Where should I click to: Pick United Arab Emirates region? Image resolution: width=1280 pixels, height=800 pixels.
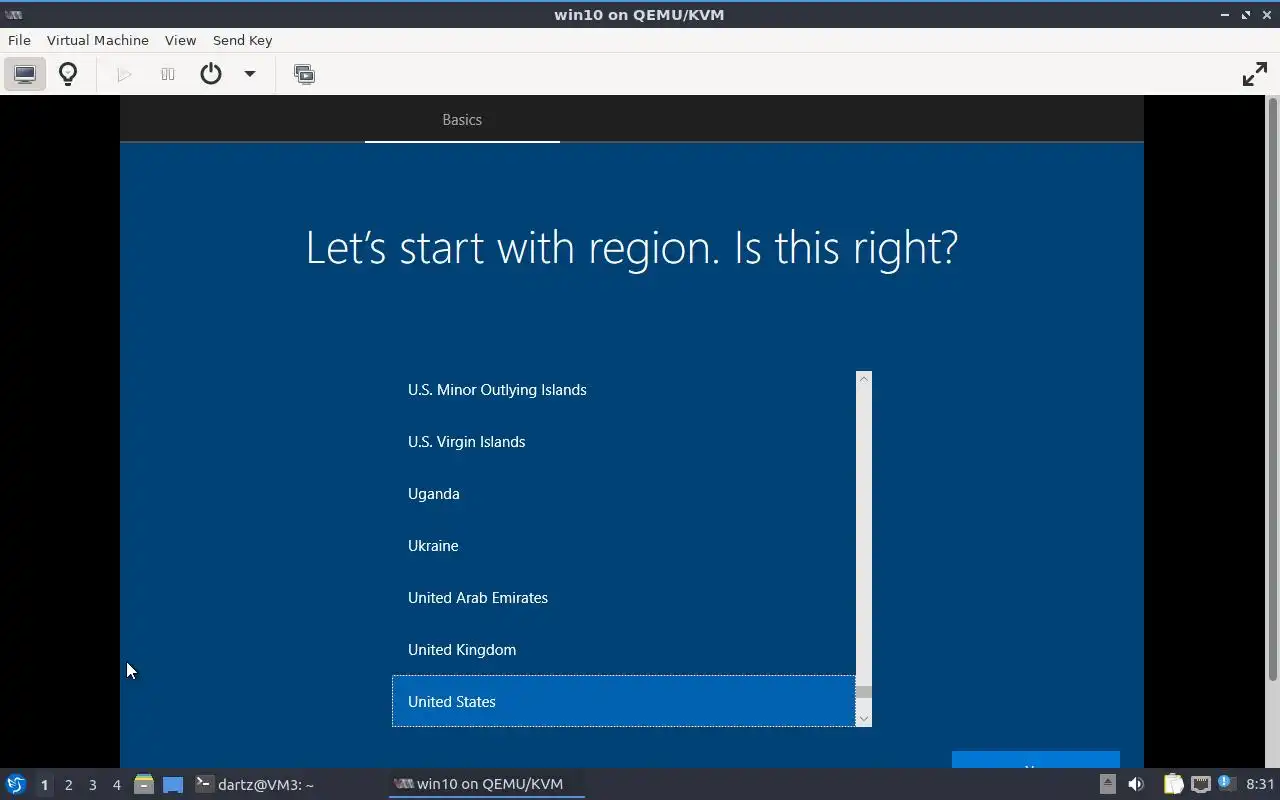624,598
